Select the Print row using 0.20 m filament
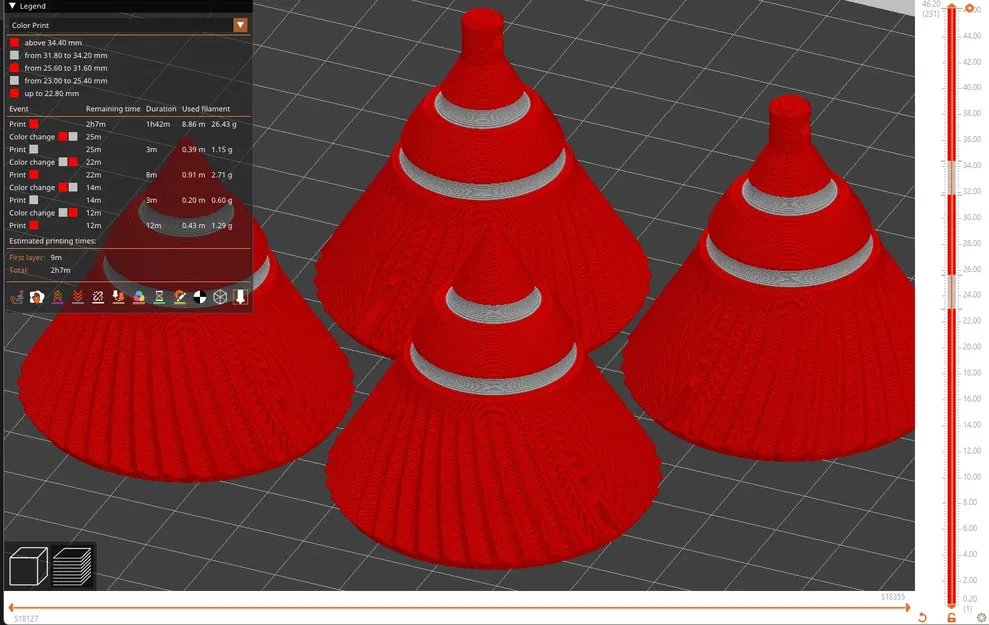 (x=129, y=200)
